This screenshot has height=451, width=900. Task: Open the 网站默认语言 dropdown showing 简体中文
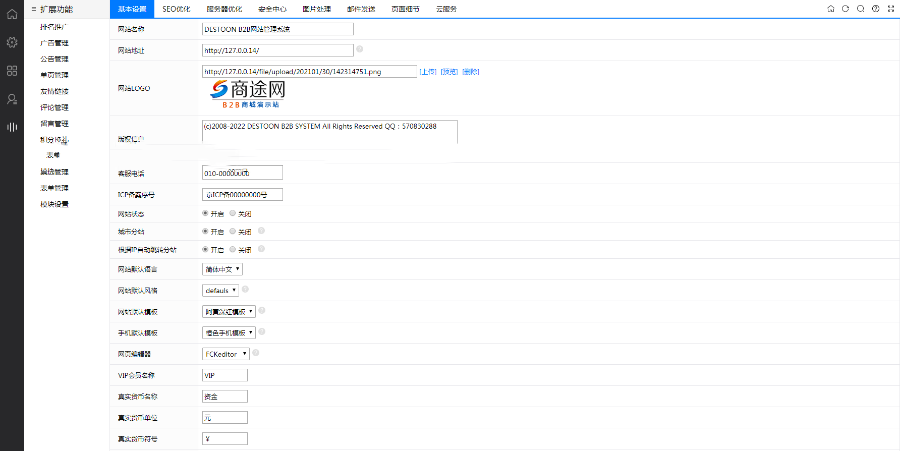pos(223,269)
